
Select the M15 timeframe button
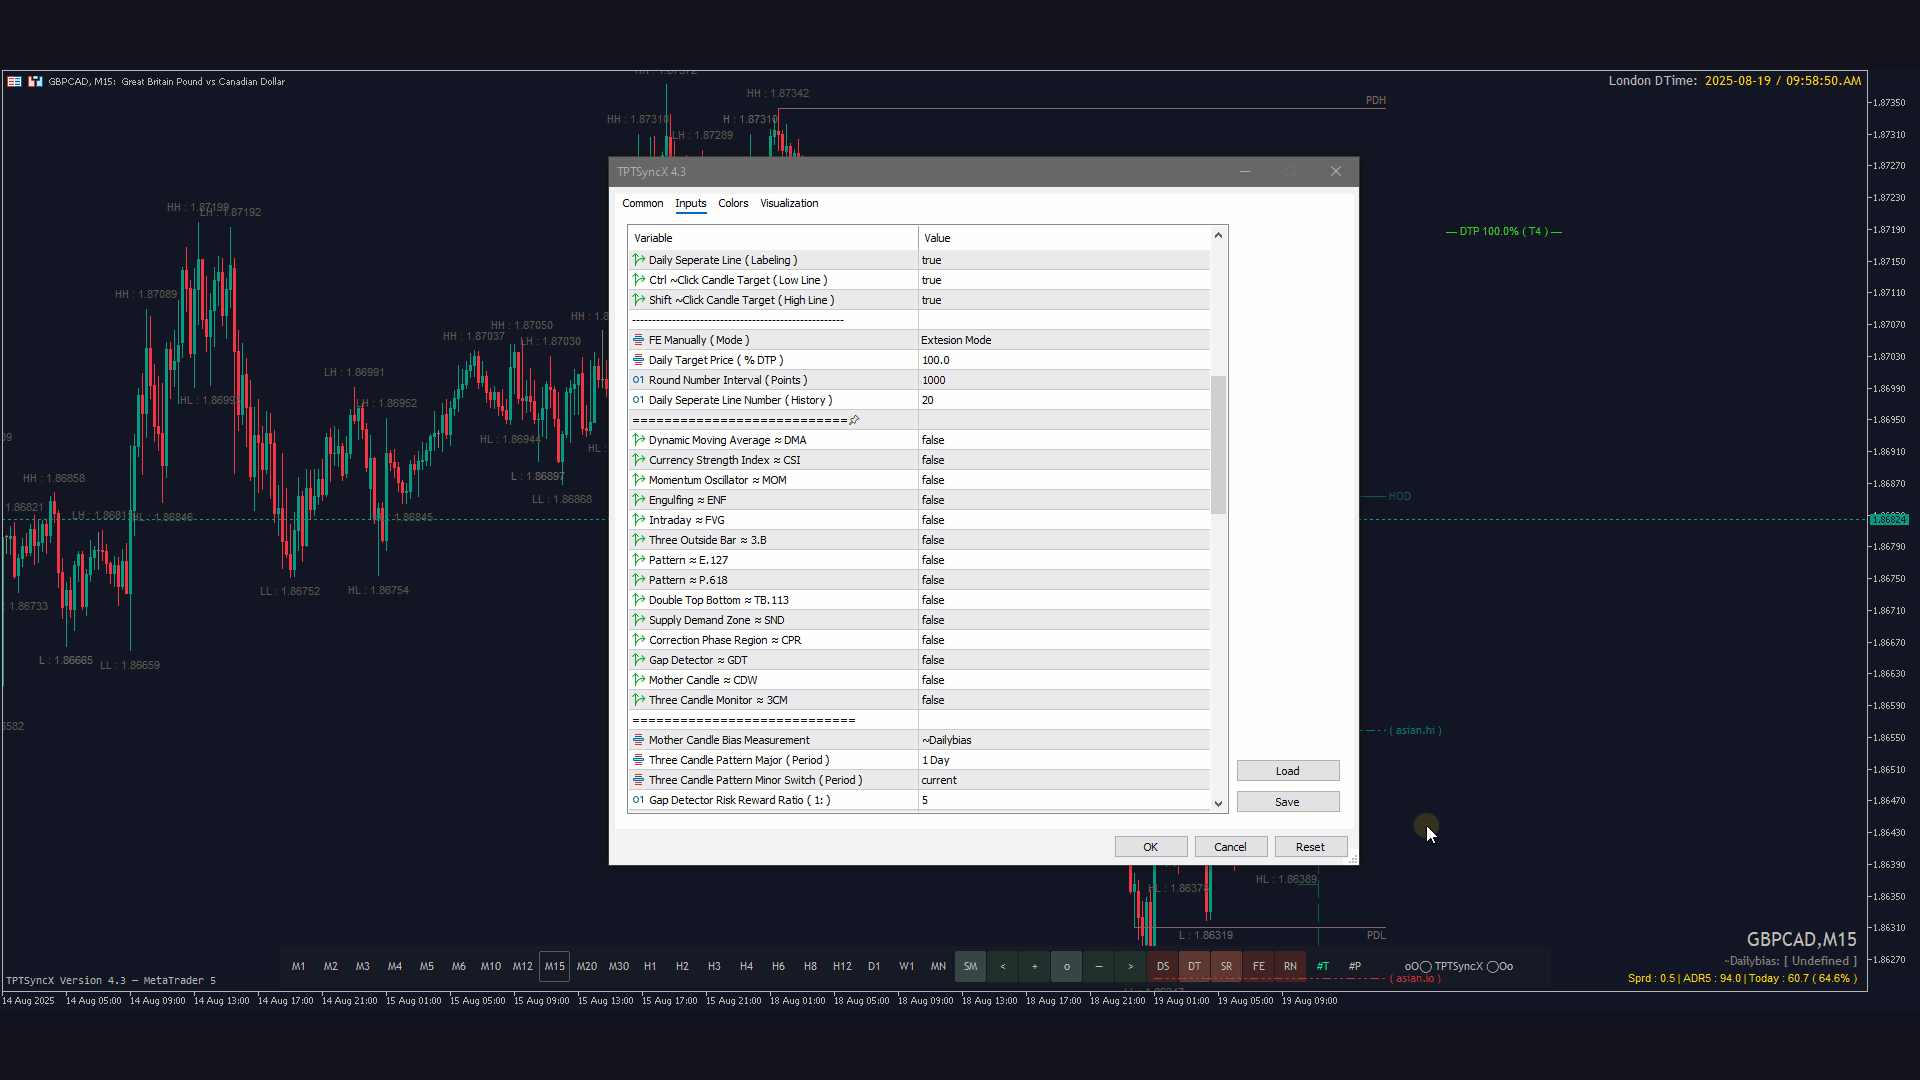[554, 966]
